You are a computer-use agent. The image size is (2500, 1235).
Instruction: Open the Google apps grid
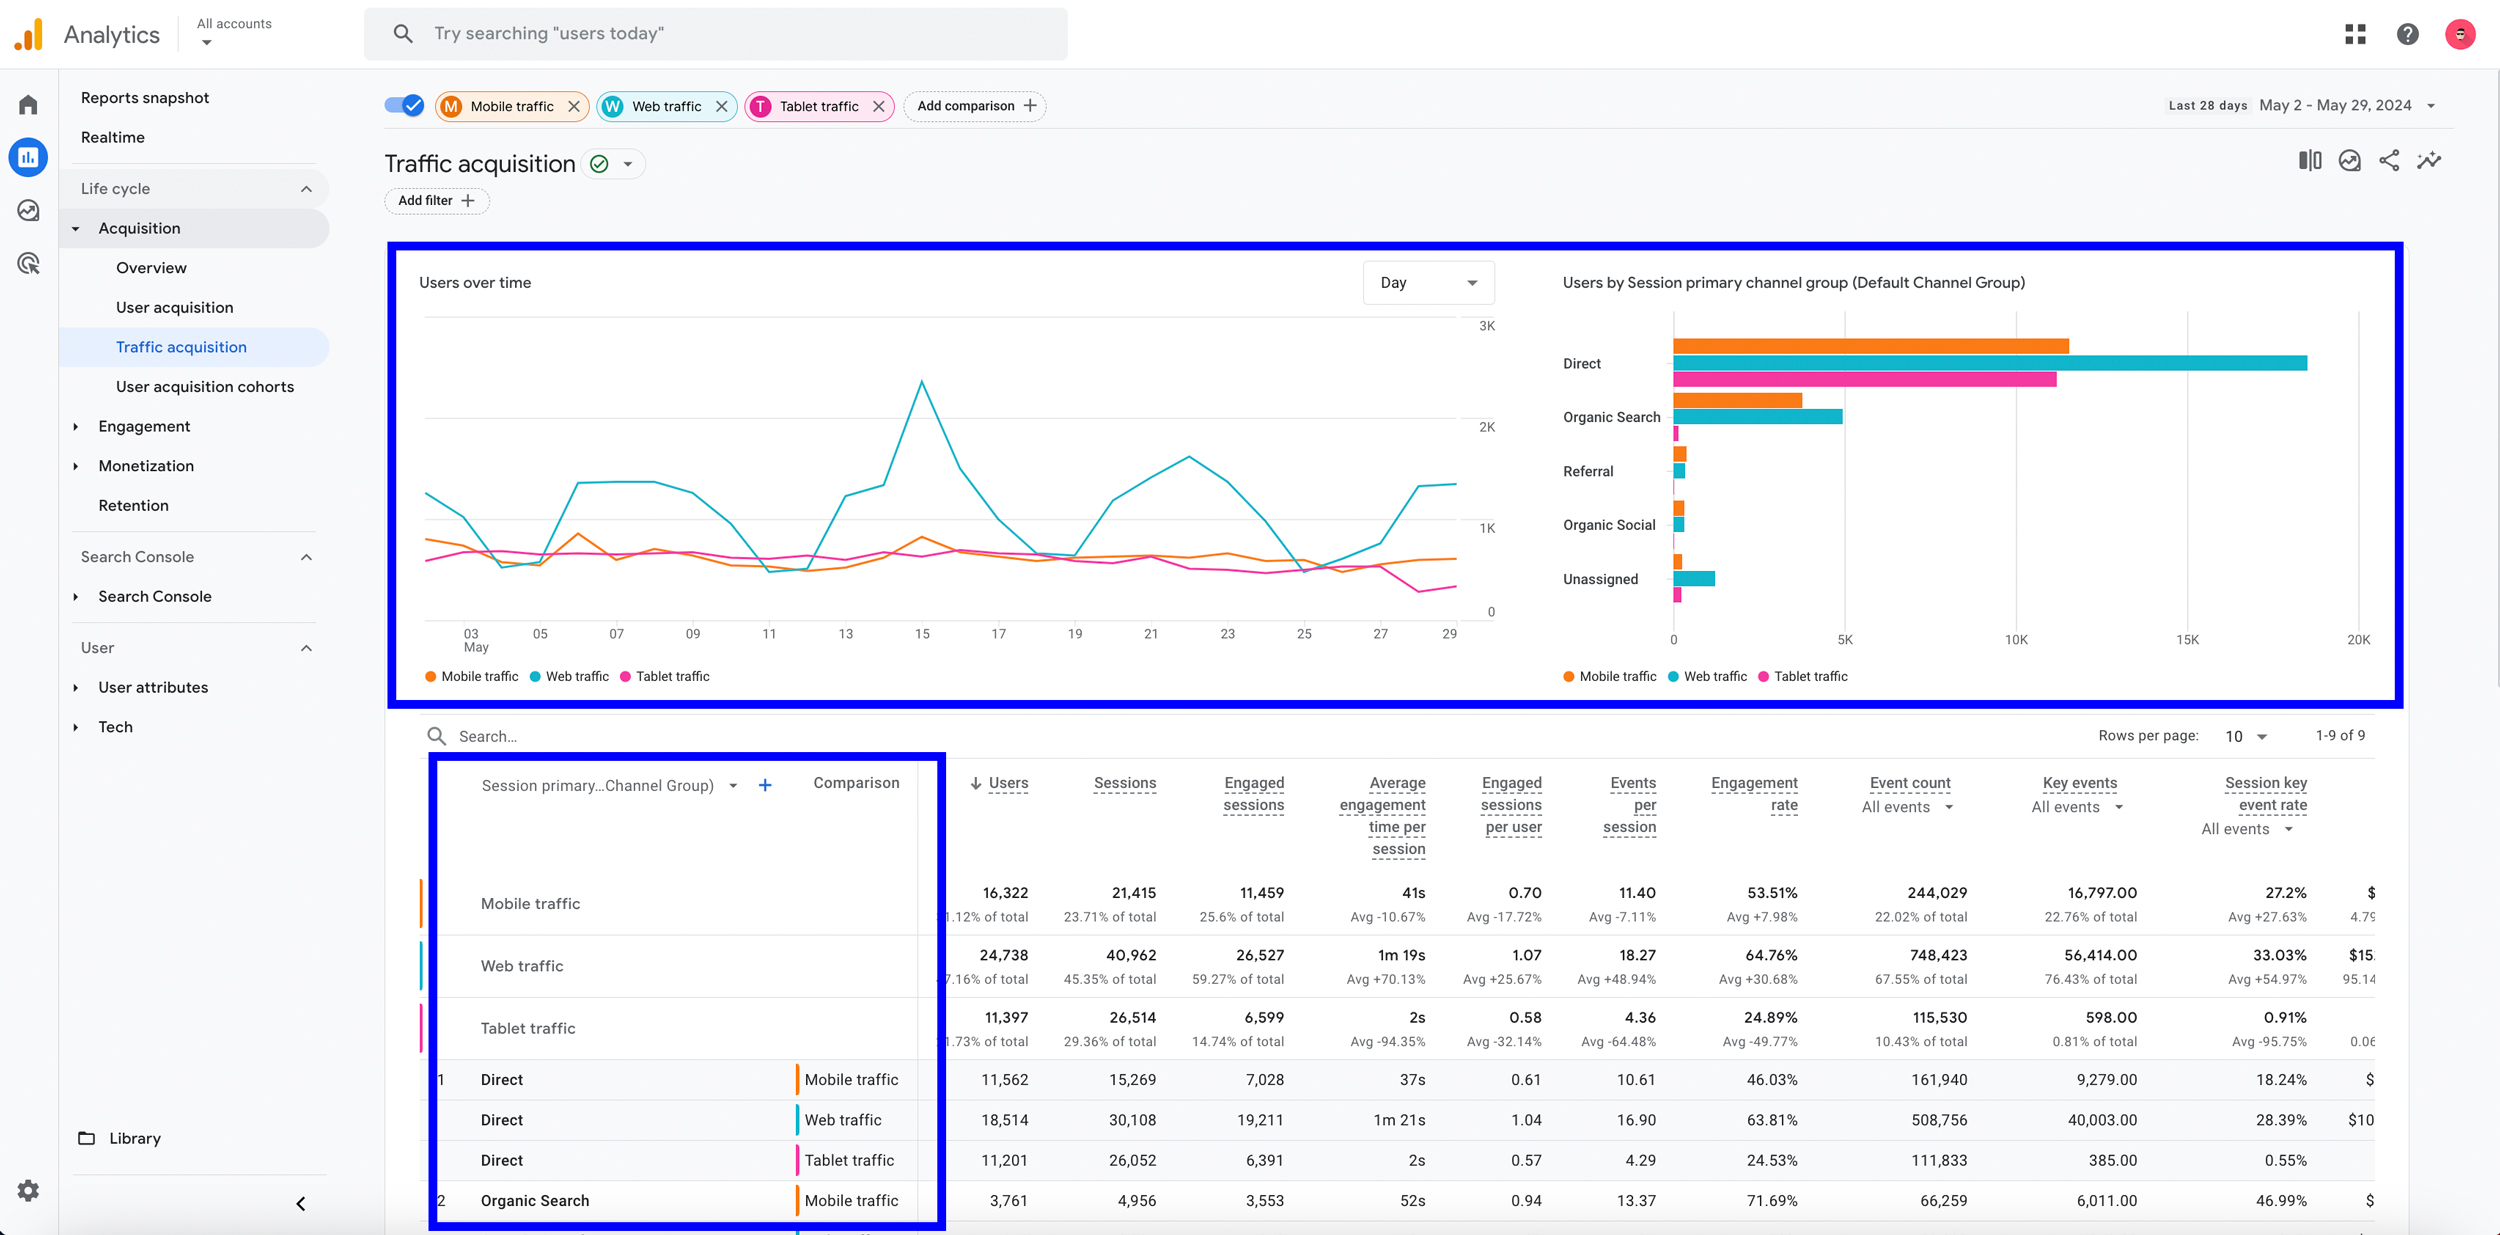[x=2355, y=34]
